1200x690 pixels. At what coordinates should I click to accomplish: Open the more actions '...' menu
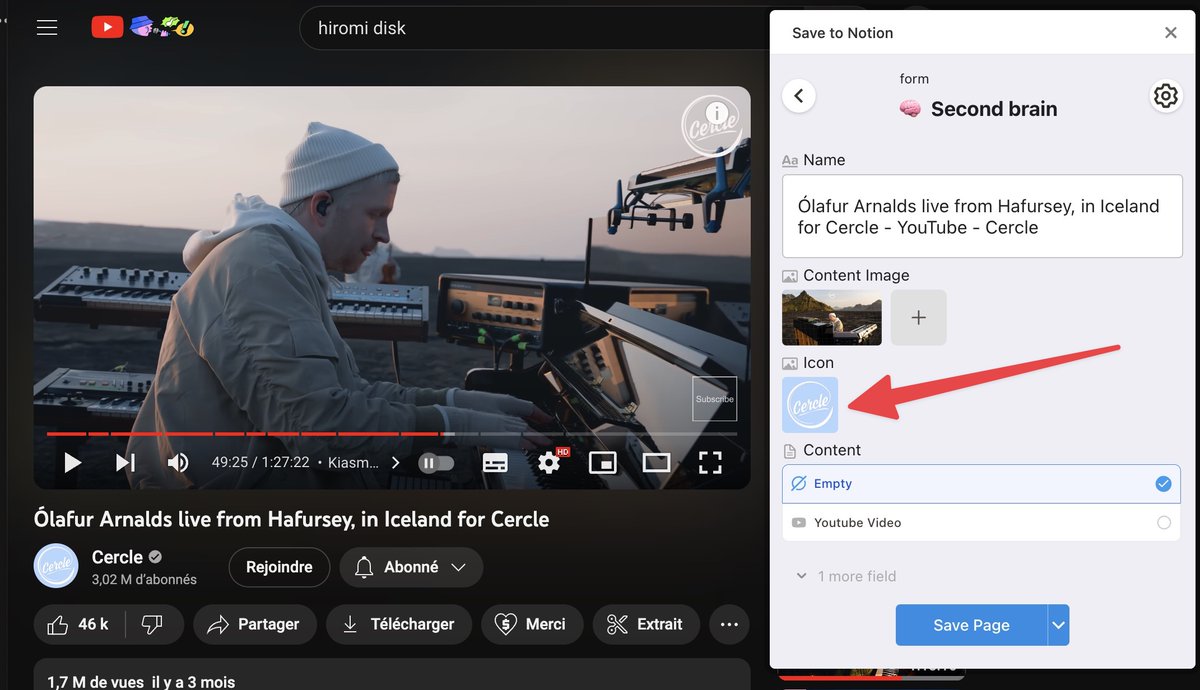(x=729, y=624)
